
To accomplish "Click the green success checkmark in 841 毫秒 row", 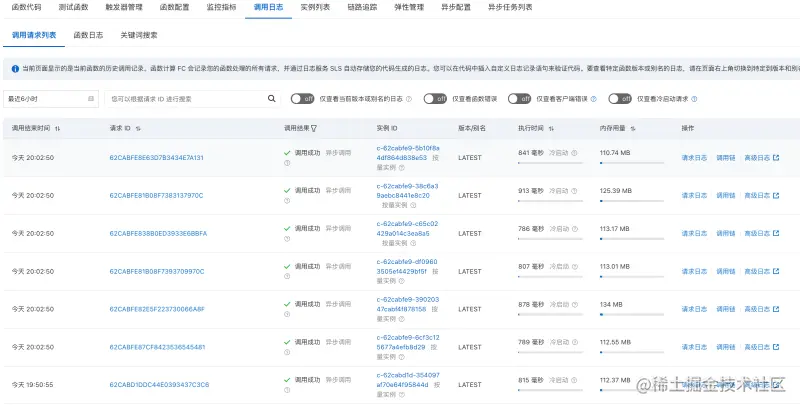I will point(287,153).
